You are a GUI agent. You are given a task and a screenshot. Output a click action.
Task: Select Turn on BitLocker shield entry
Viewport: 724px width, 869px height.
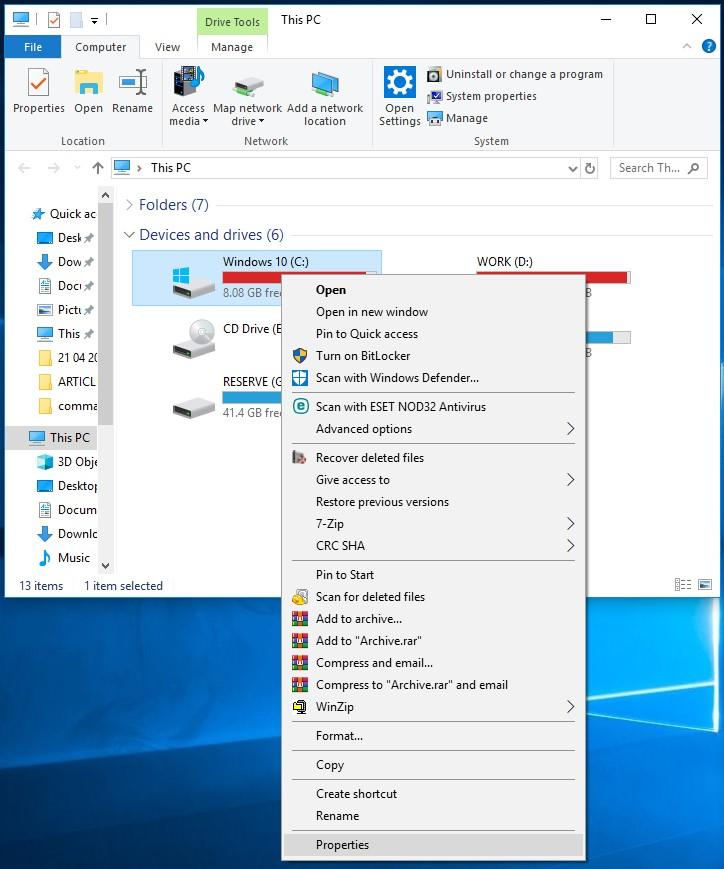(434, 356)
